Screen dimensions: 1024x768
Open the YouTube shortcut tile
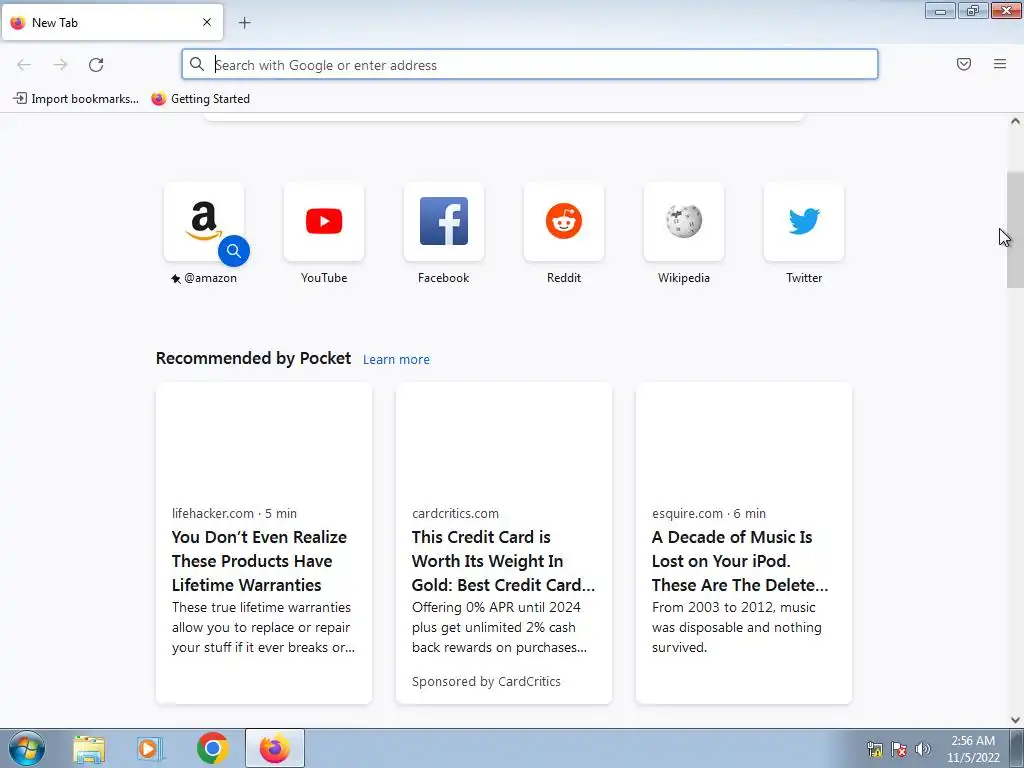point(324,222)
